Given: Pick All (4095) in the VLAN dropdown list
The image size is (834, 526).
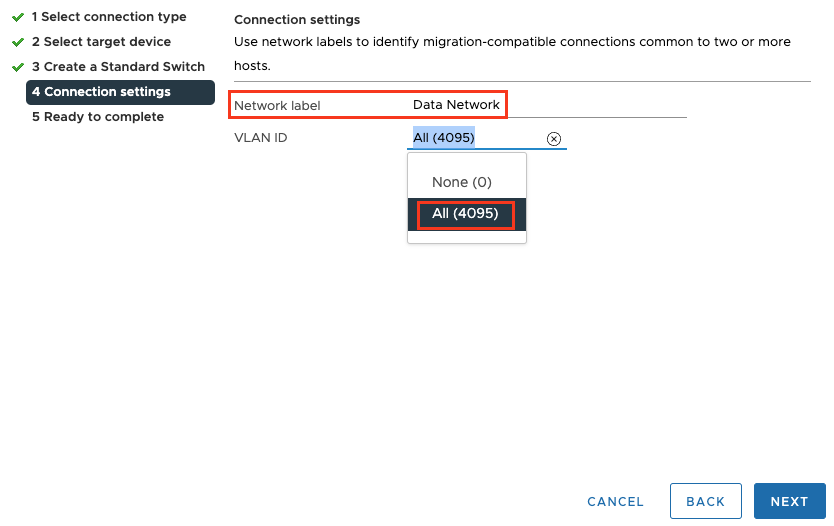Looking at the screenshot, I should point(465,214).
